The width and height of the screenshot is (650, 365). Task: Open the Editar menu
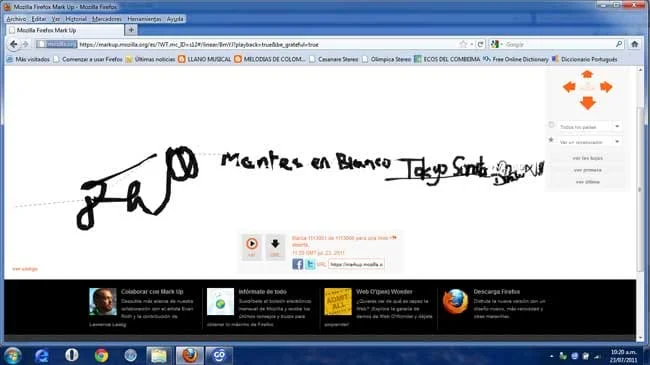(x=39, y=19)
